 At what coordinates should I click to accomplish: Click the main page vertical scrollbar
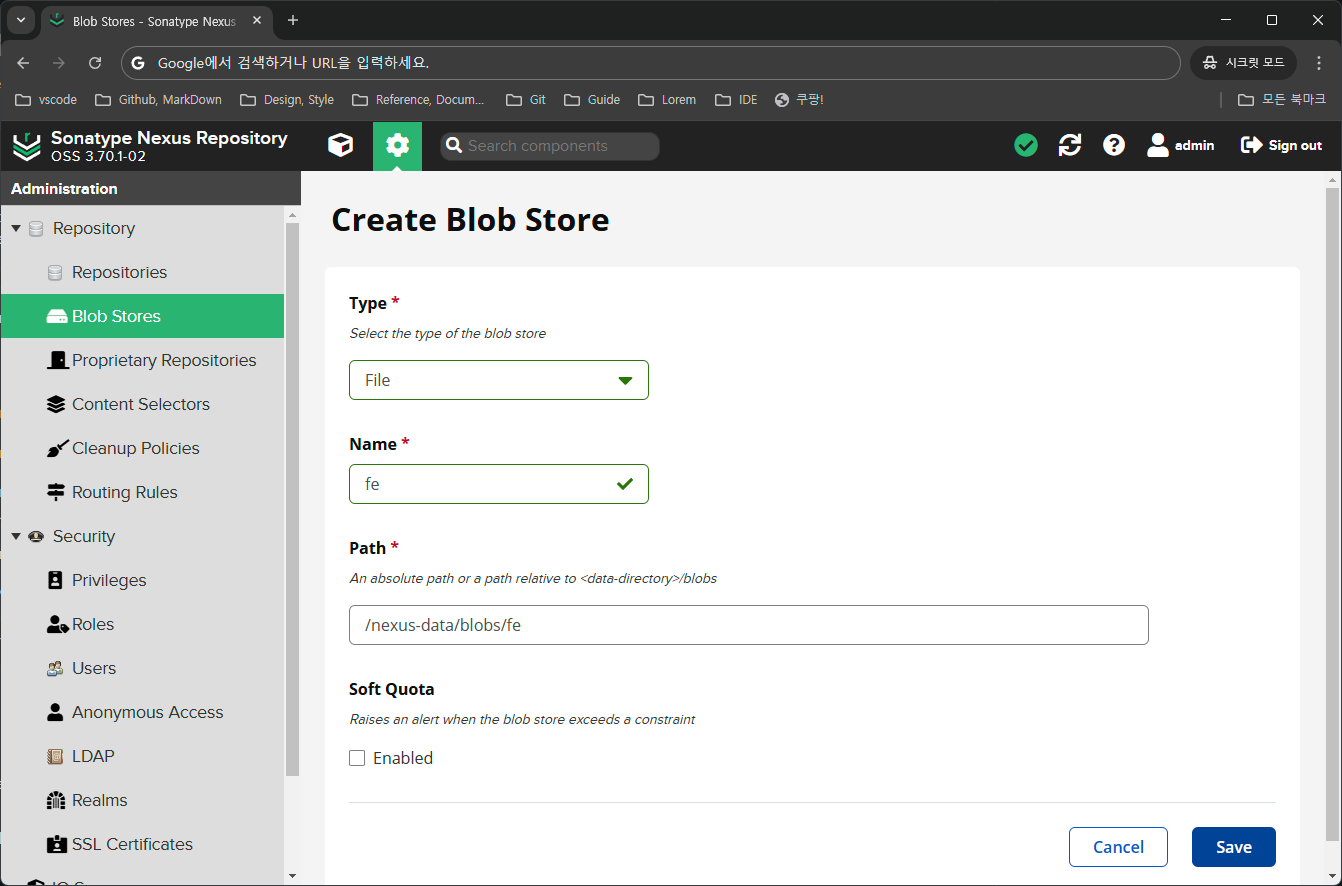tap(1332, 515)
